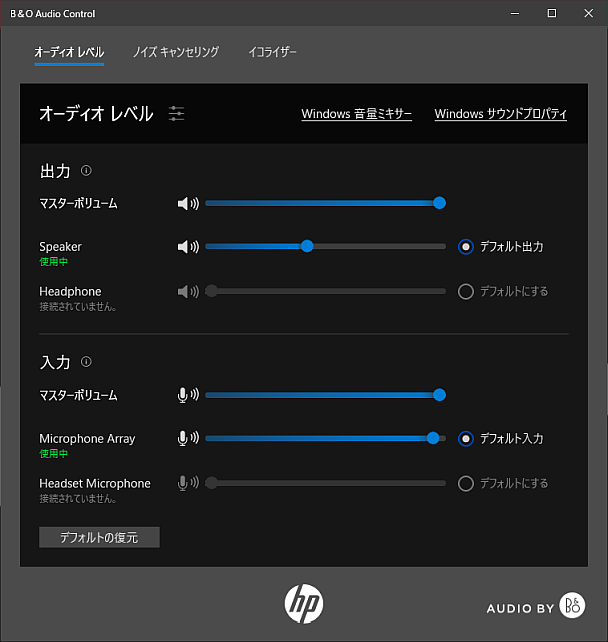
Task: Close the B&O Audio Control window
Action: point(589,14)
